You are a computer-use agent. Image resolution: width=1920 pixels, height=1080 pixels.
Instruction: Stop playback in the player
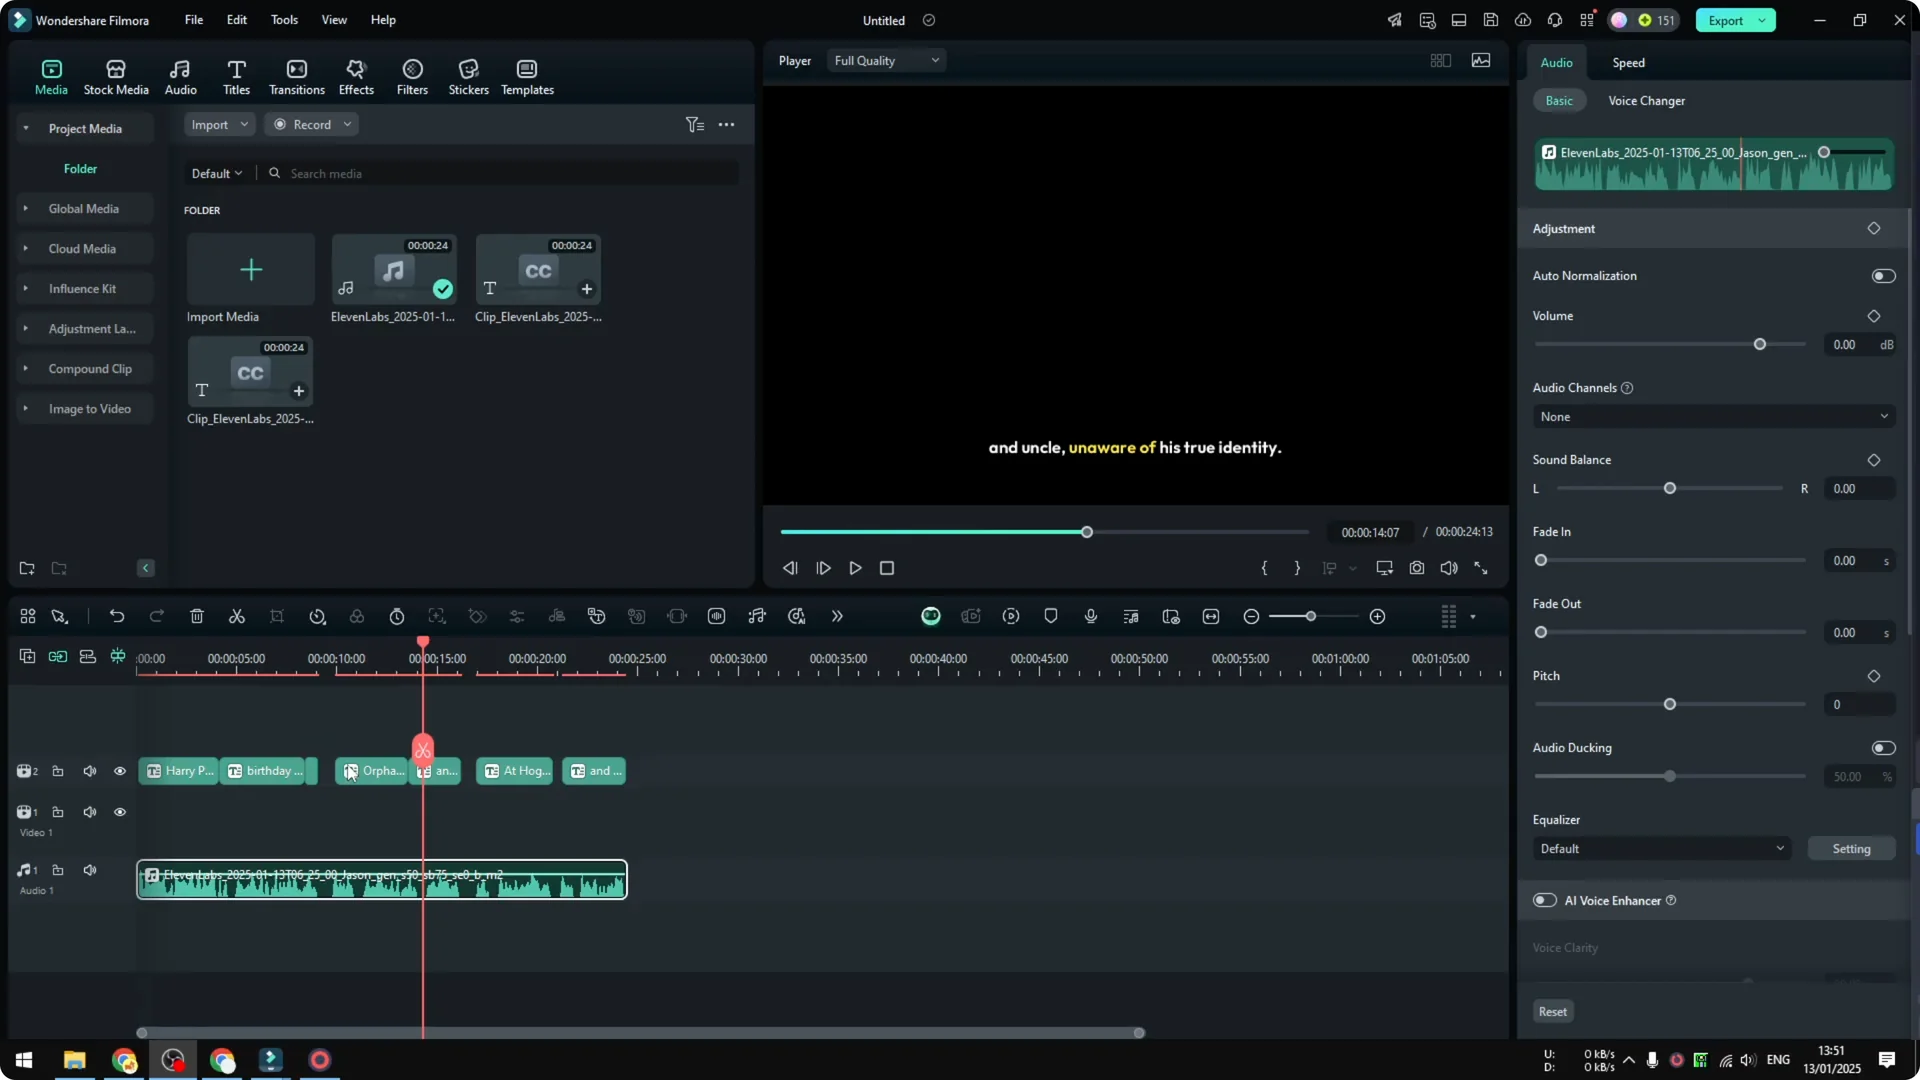click(887, 568)
